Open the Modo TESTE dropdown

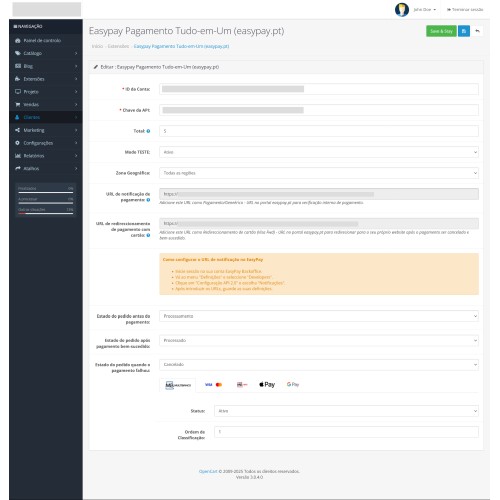319,152
